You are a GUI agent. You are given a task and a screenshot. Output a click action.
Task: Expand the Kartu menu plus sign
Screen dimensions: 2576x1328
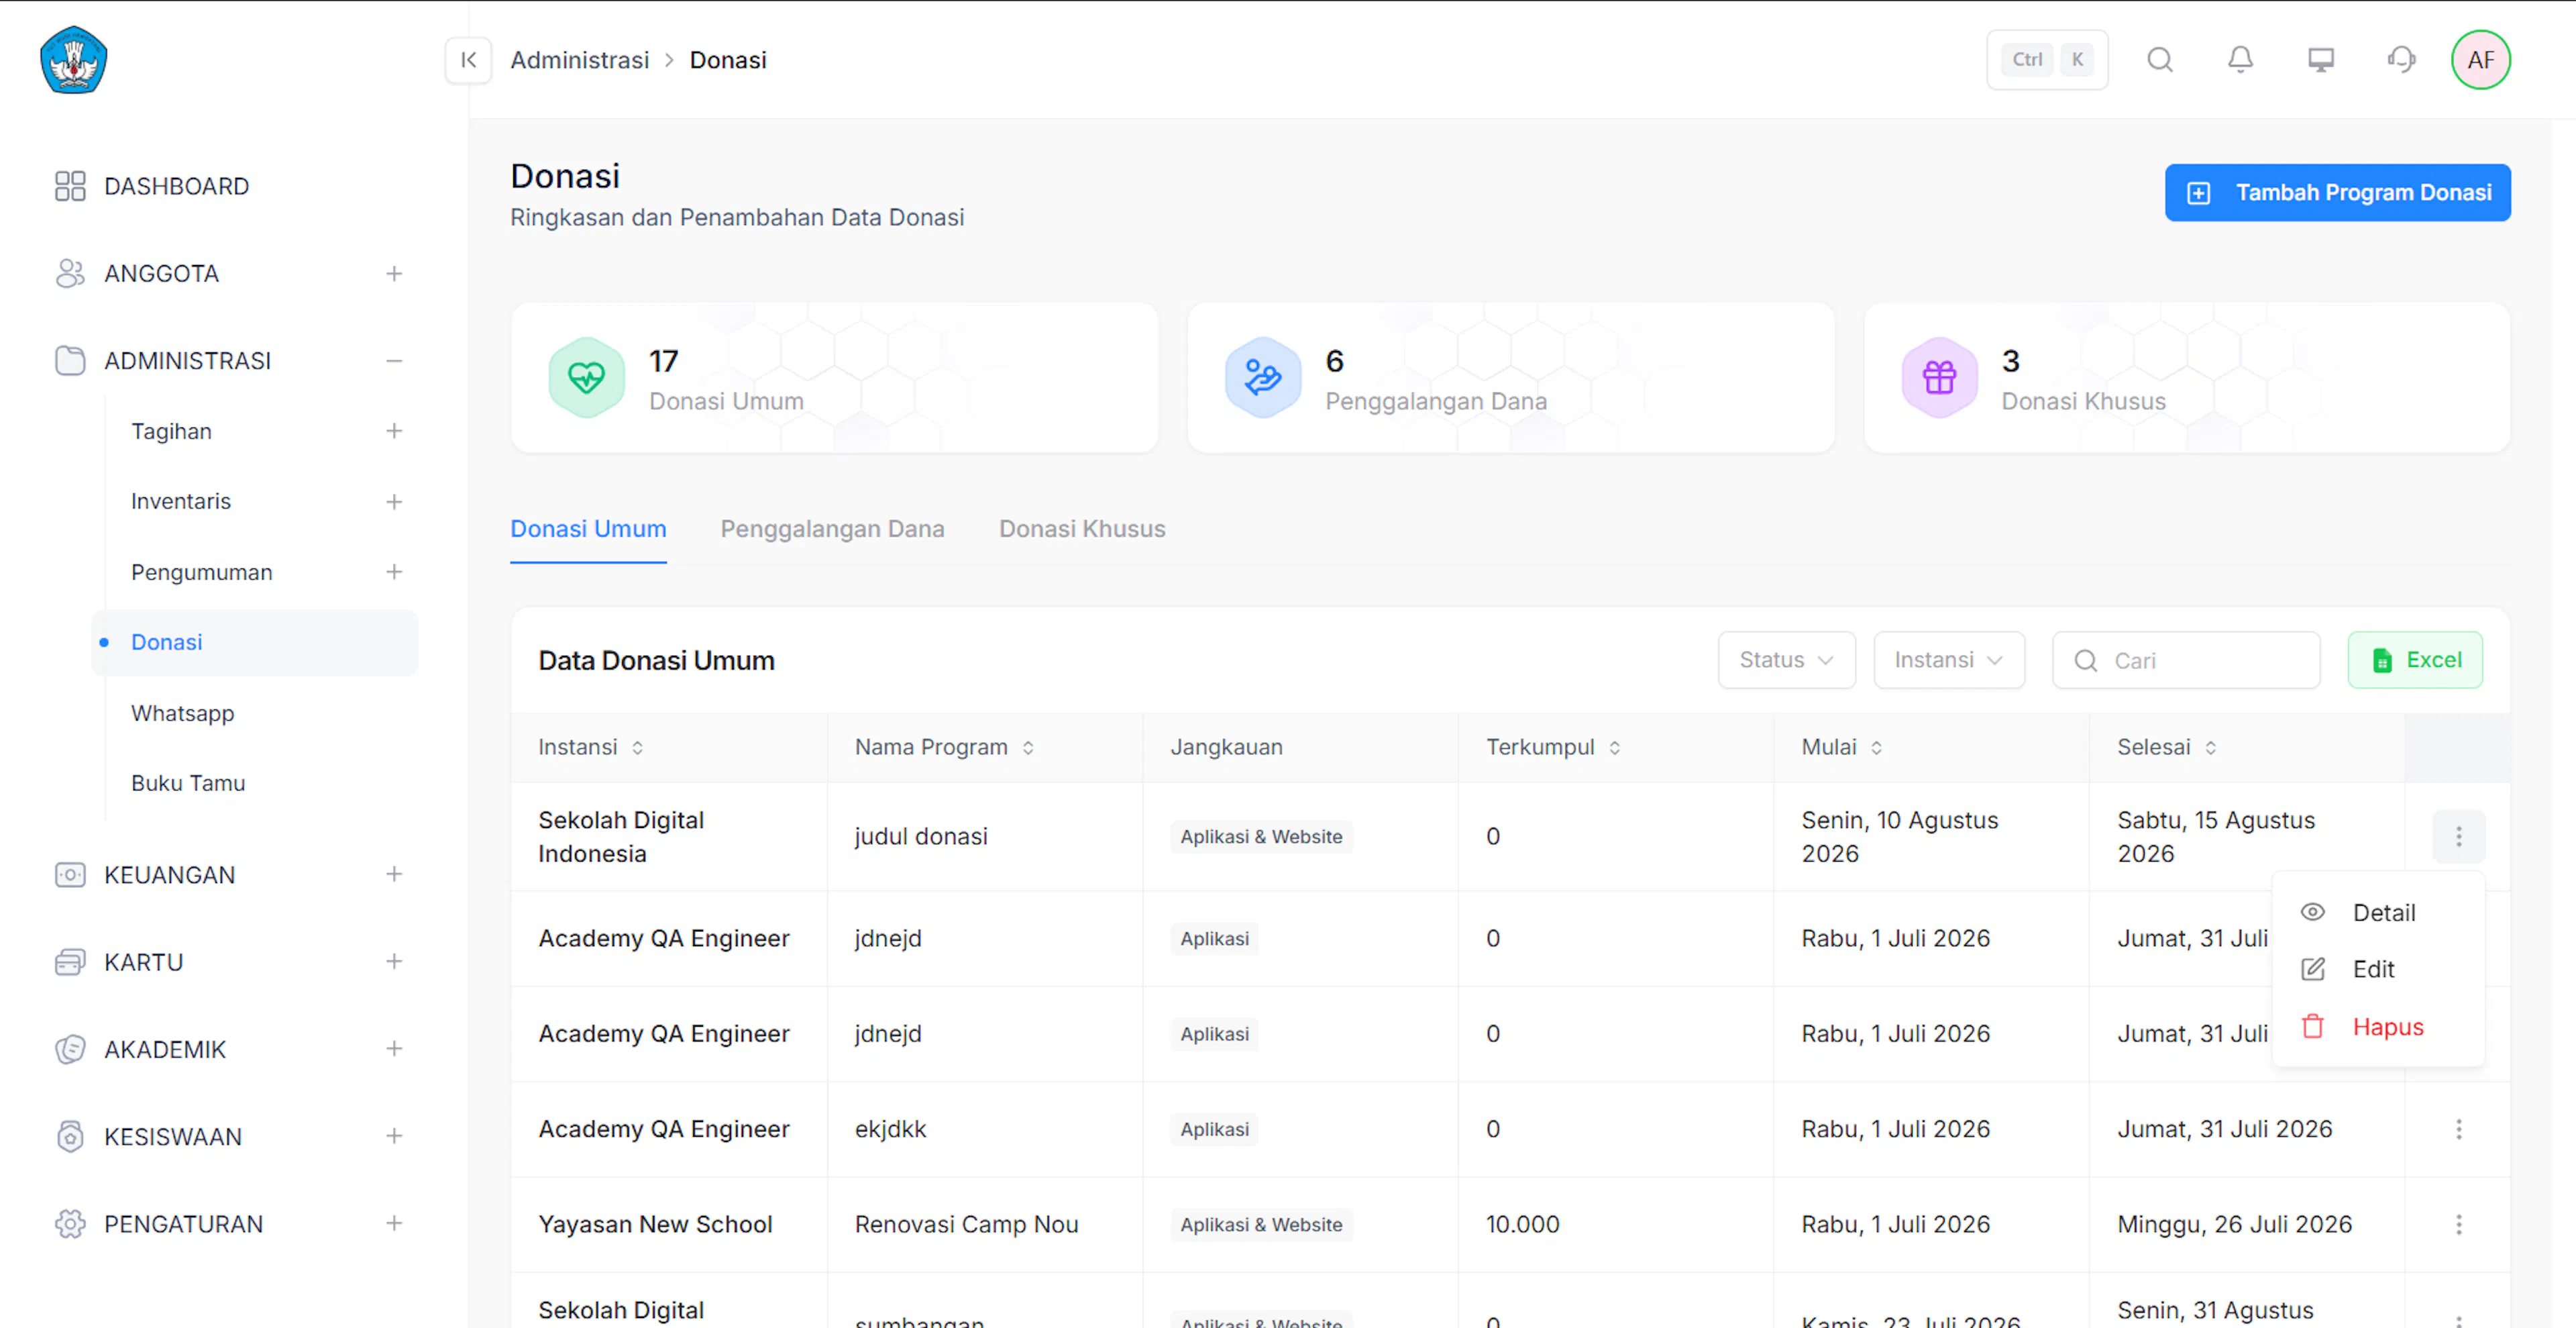(x=394, y=962)
